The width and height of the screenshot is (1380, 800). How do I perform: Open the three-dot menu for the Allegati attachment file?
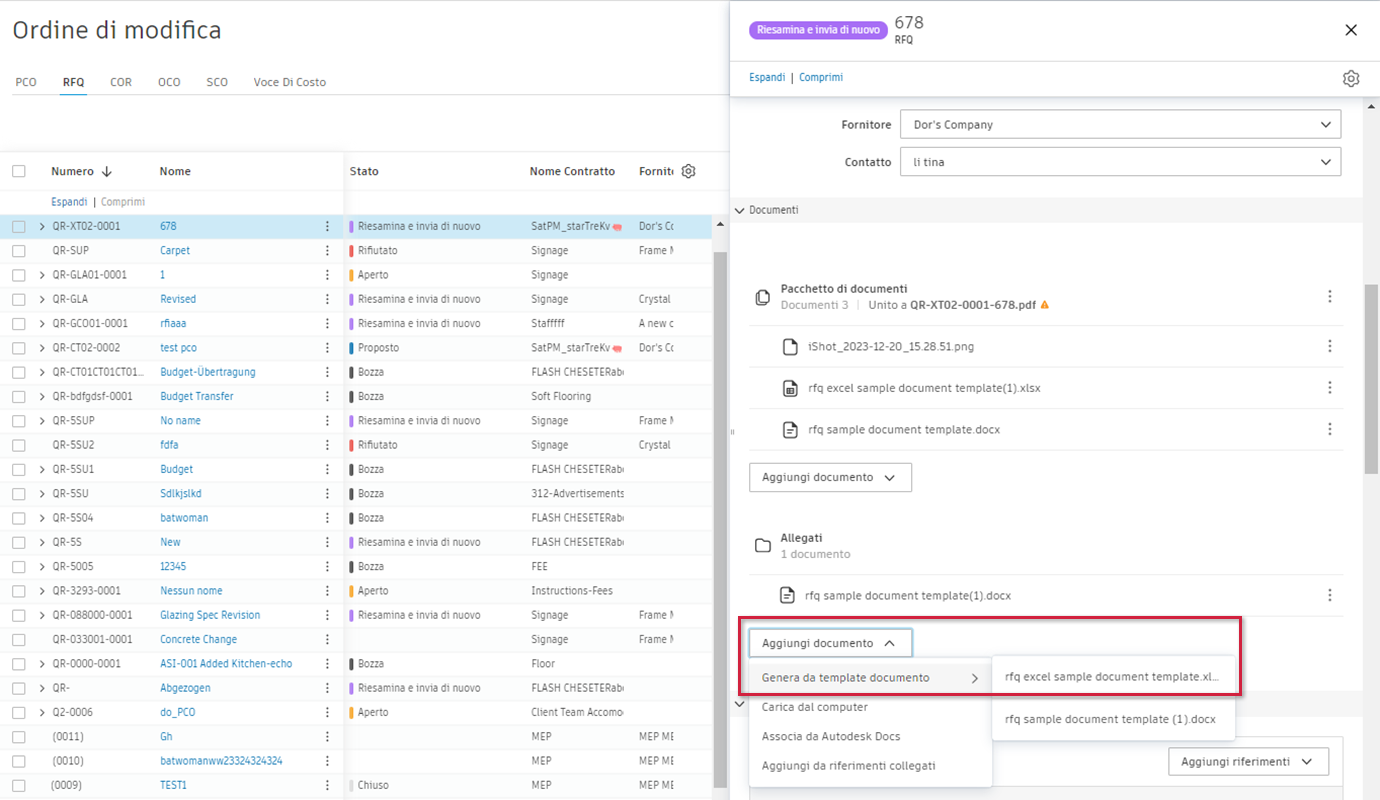click(1330, 595)
